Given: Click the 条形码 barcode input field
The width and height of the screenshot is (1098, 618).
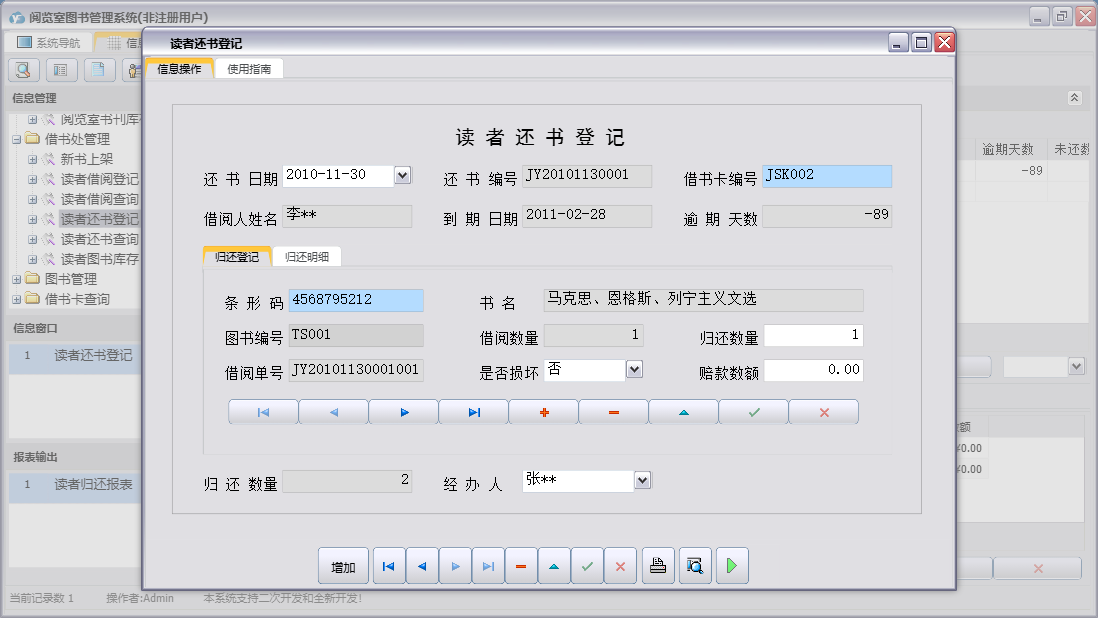Looking at the screenshot, I should pos(355,299).
